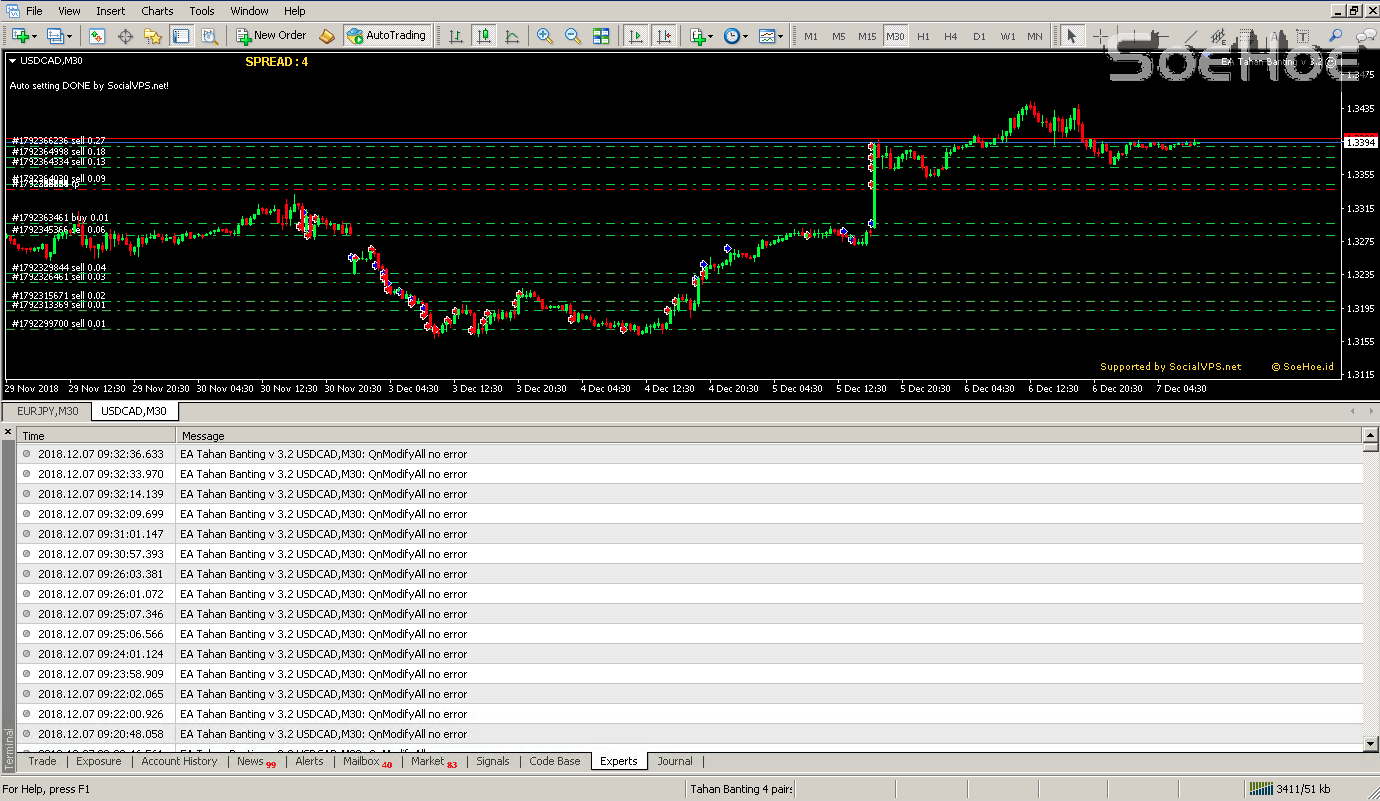Enable auto scroll on the chart
This screenshot has height=801, width=1380.
pyautogui.click(x=636, y=35)
